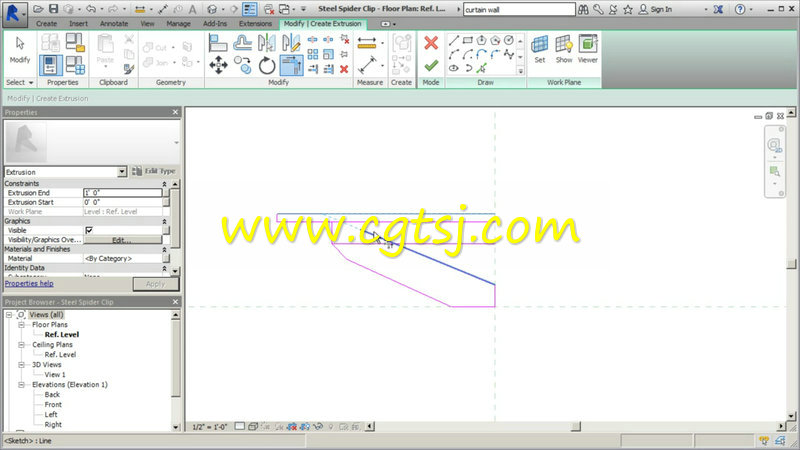The image size is (800, 450).
Task: Open the Manage ribbon tab
Action: 178,24
